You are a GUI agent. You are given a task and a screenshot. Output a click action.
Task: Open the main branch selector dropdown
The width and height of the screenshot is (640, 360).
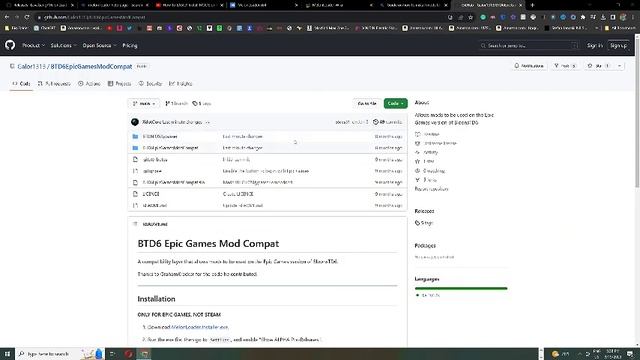point(144,104)
